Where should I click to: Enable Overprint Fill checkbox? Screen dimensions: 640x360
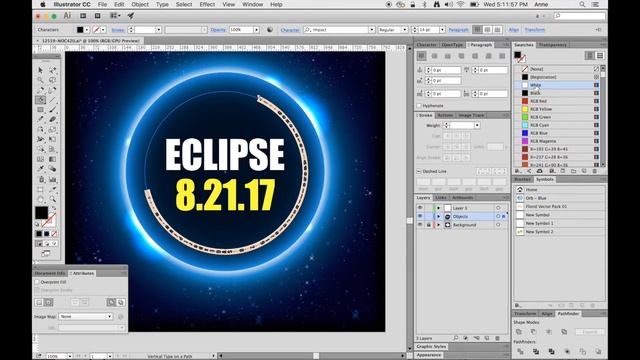(37, 282)
